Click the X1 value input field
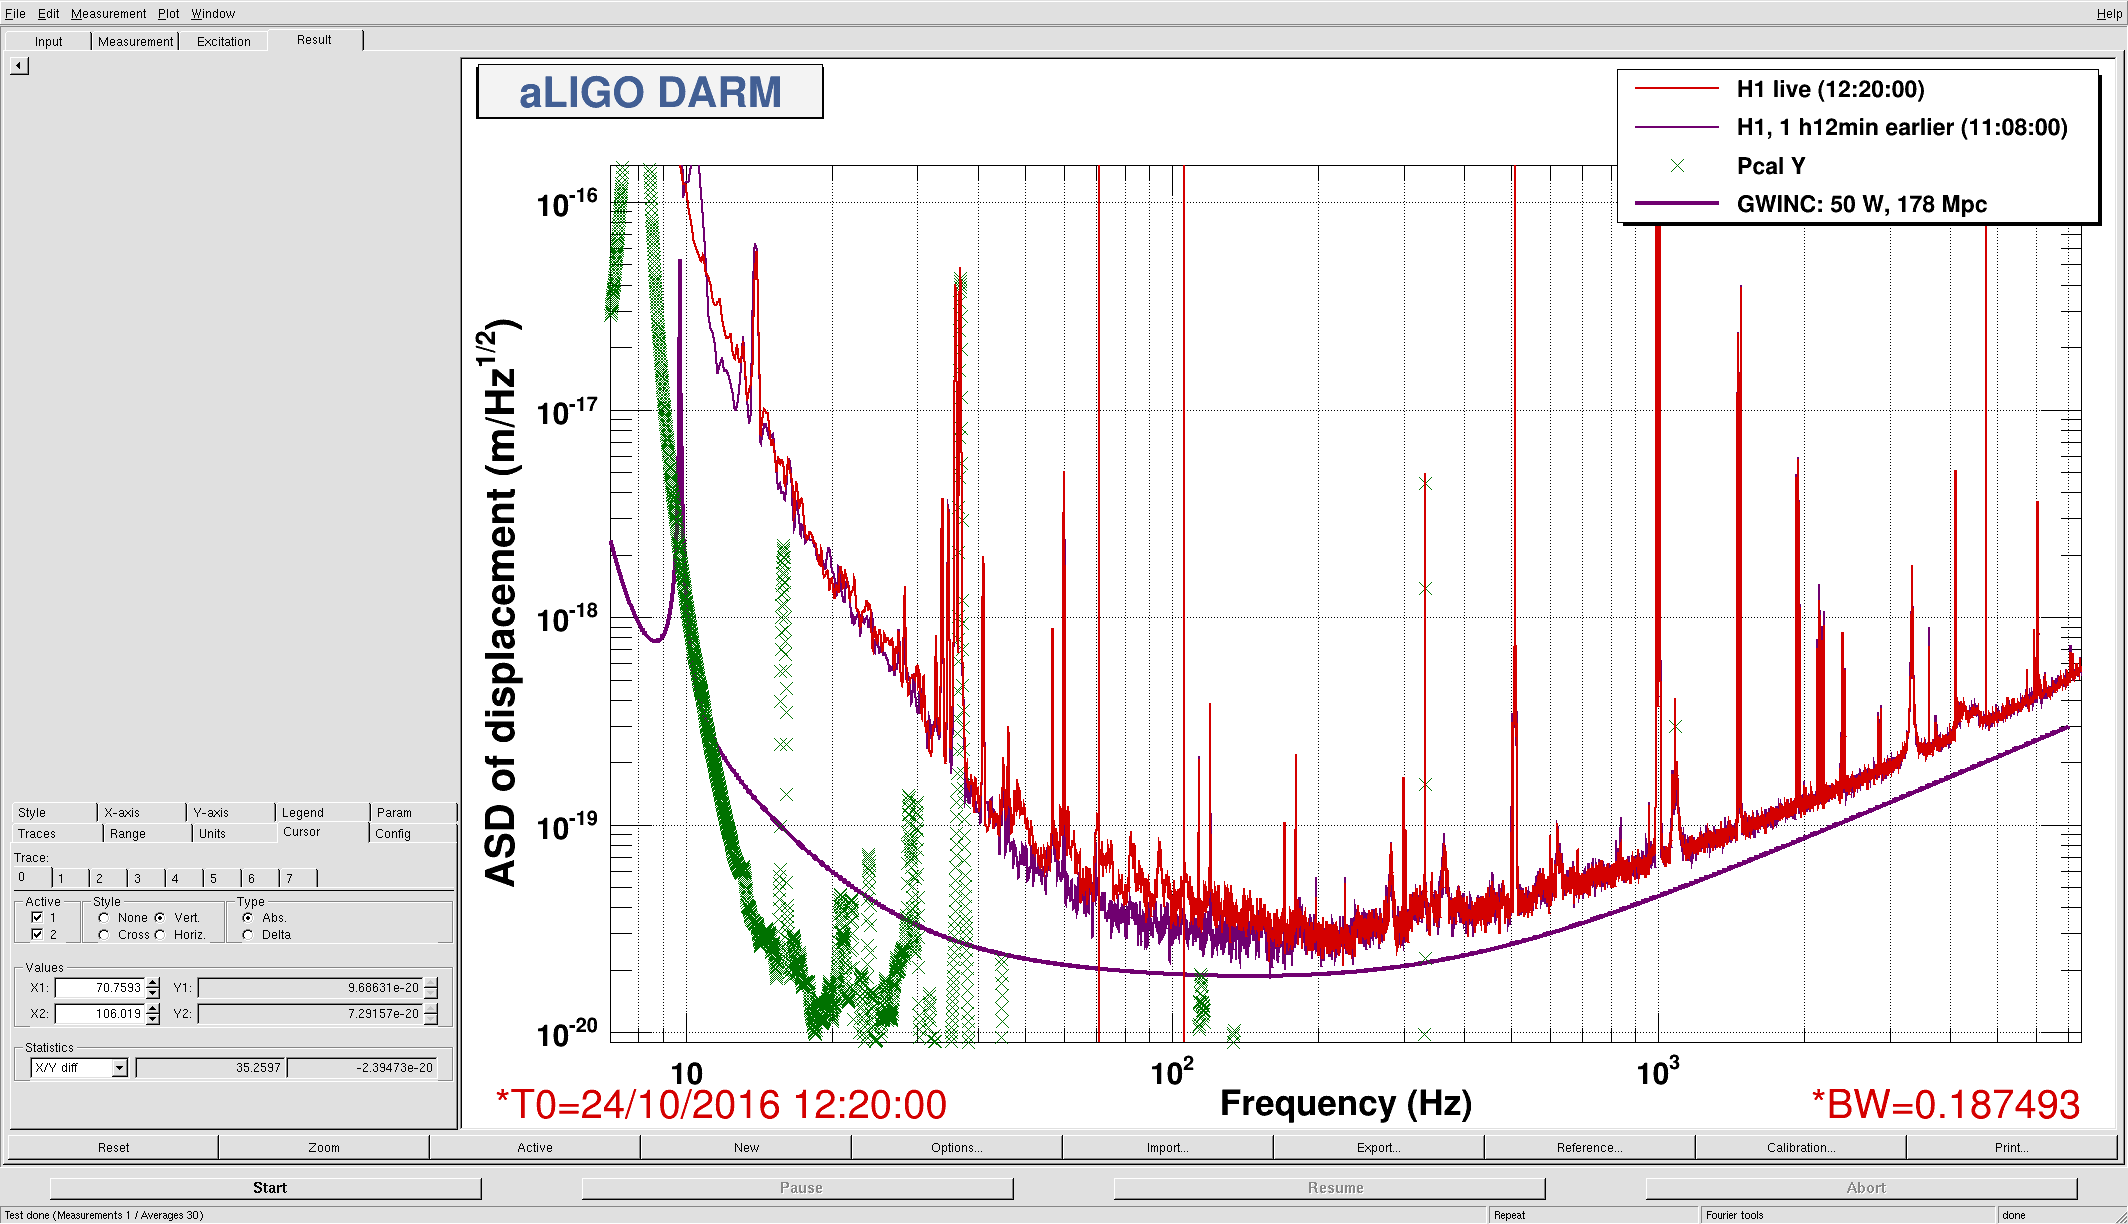The width and height of the screenshot is (2128, 1224). [100, 988]
